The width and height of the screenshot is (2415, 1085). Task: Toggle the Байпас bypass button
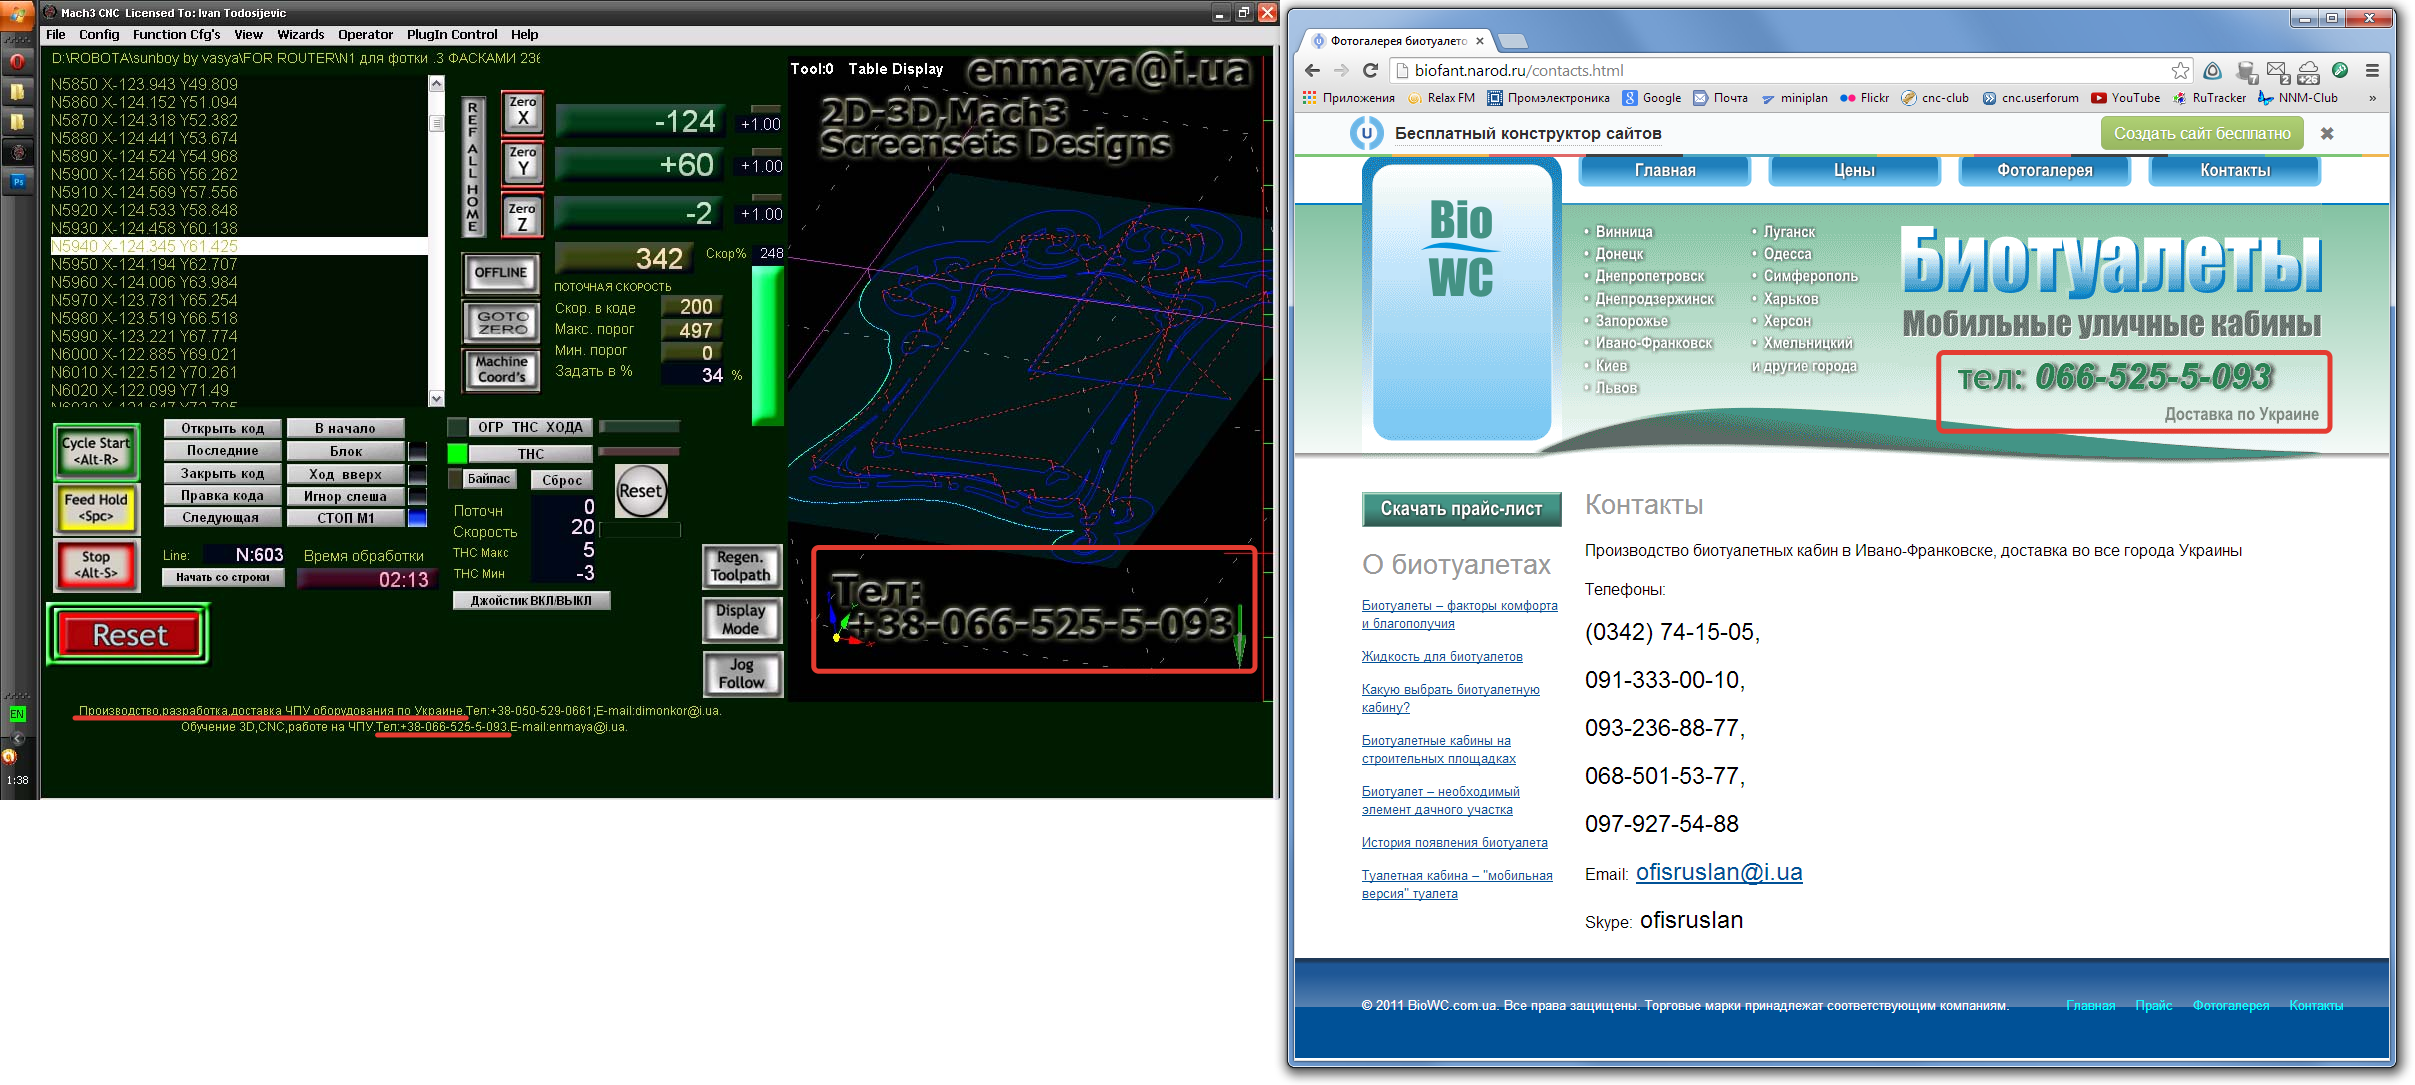coord(488,479)
